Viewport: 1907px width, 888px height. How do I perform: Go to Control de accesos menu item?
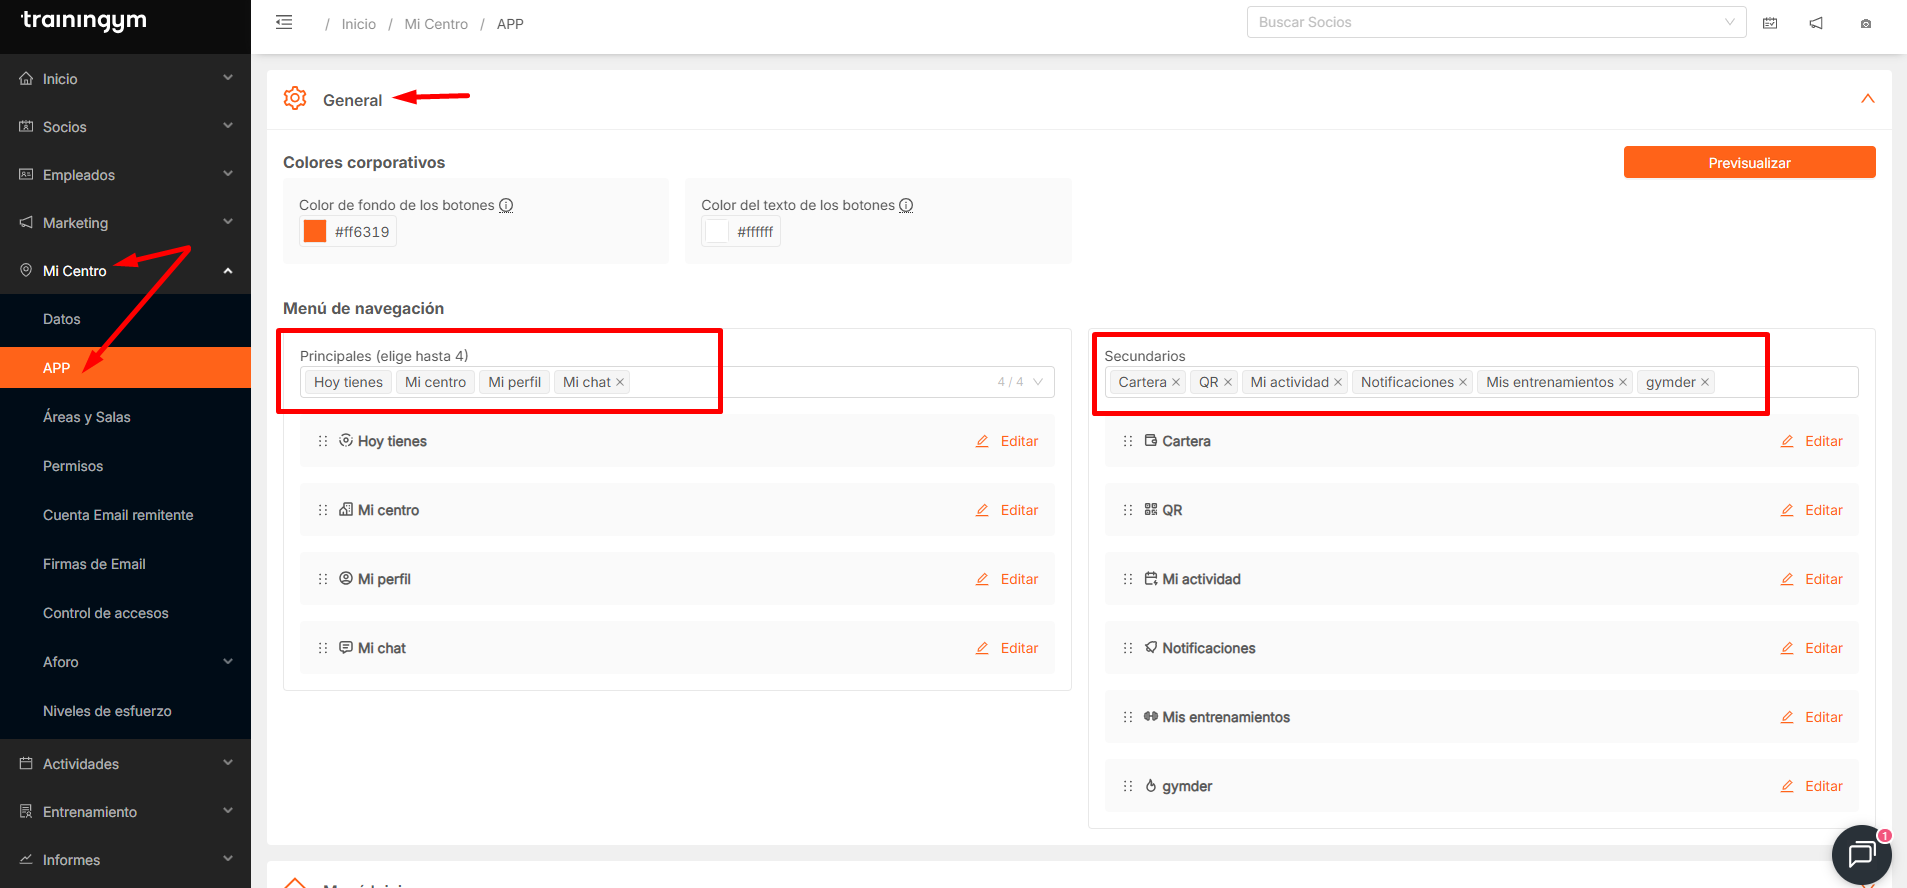pos(105,613)
